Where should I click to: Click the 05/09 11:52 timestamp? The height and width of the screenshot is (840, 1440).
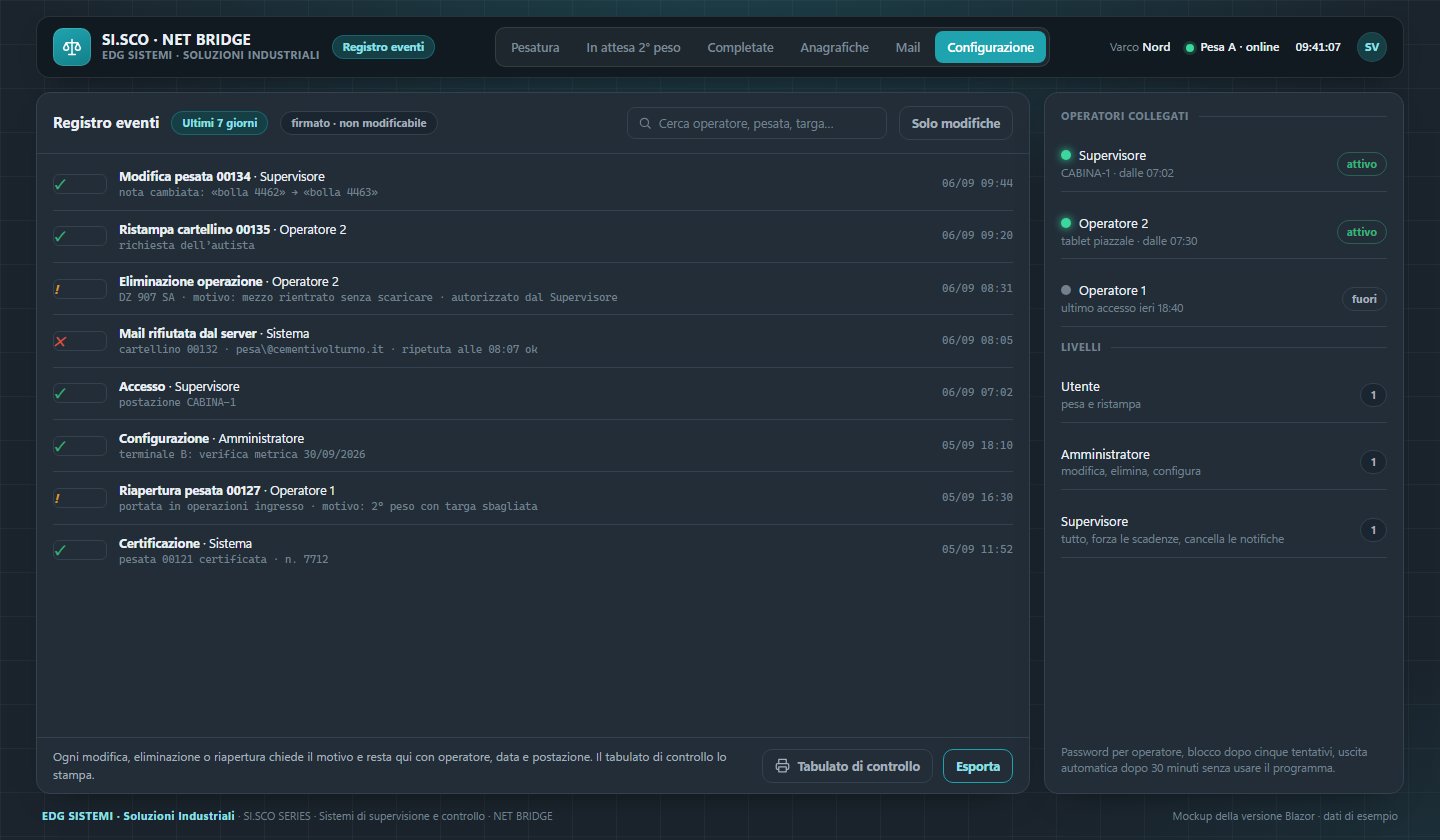[x=977, y=549]
